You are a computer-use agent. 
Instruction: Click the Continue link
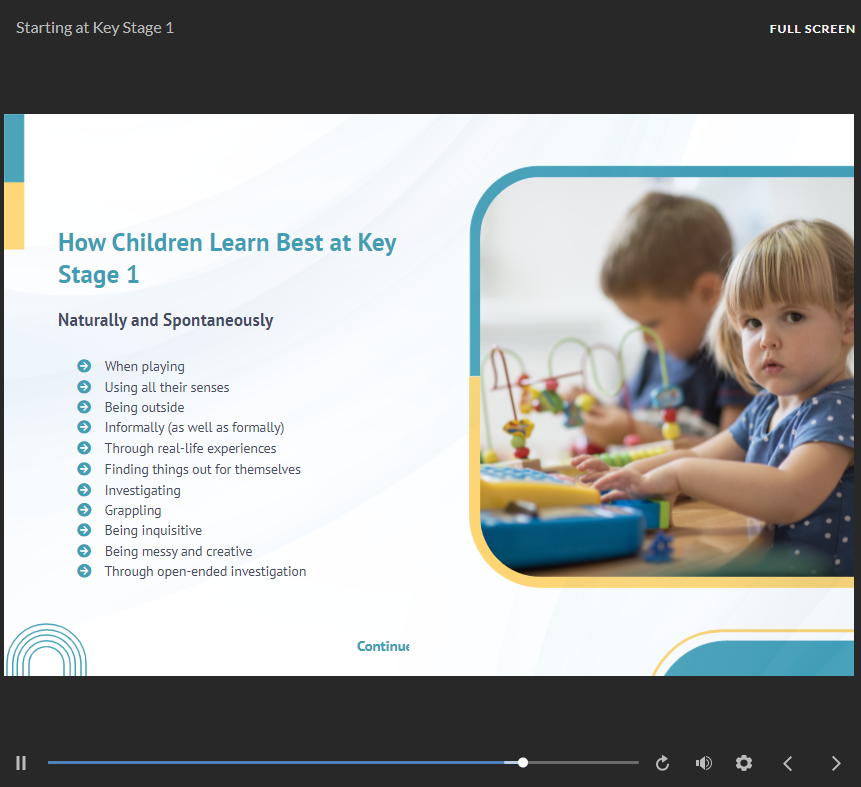pyautogui.click(x=383, y=646)
